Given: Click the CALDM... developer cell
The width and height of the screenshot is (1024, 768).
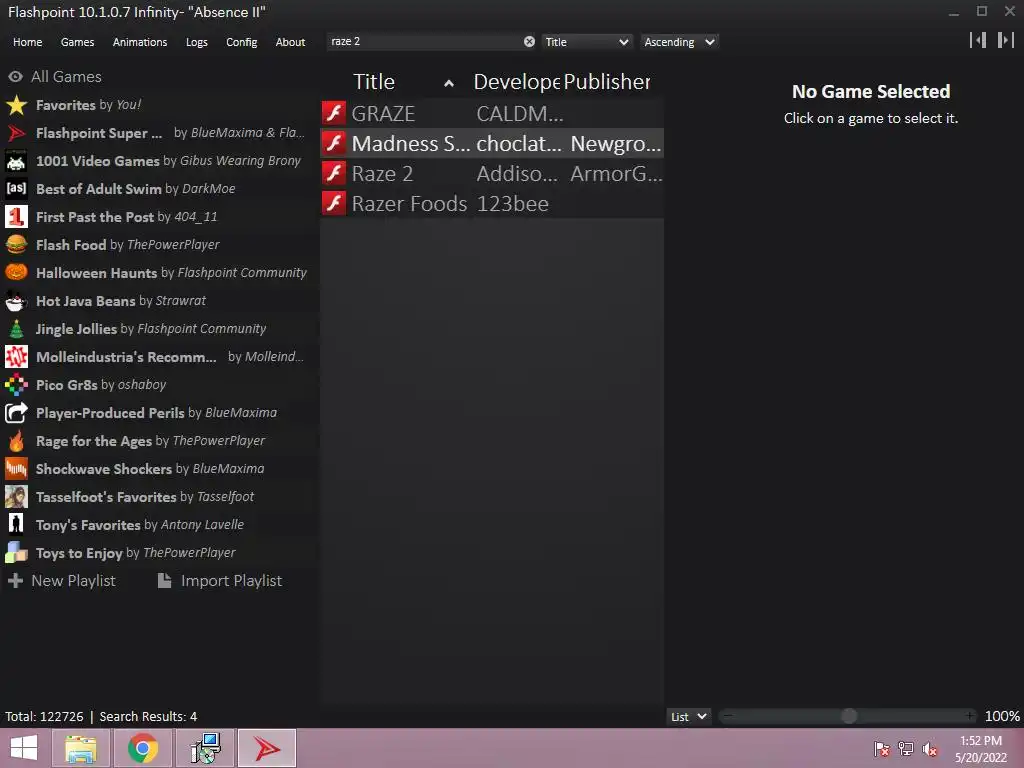Looking at the screenshot, I should coord(519,114).
